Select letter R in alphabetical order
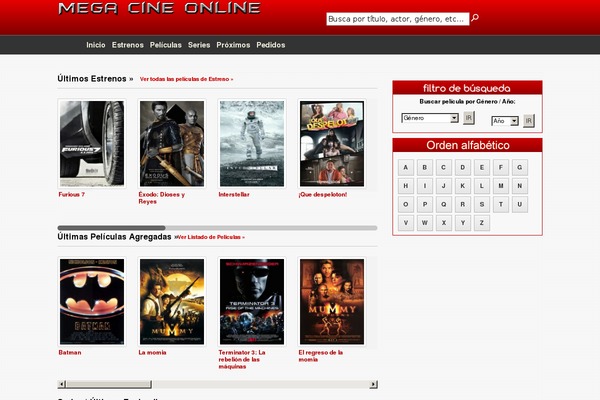 pyautogui.click(x=463, y=204)
